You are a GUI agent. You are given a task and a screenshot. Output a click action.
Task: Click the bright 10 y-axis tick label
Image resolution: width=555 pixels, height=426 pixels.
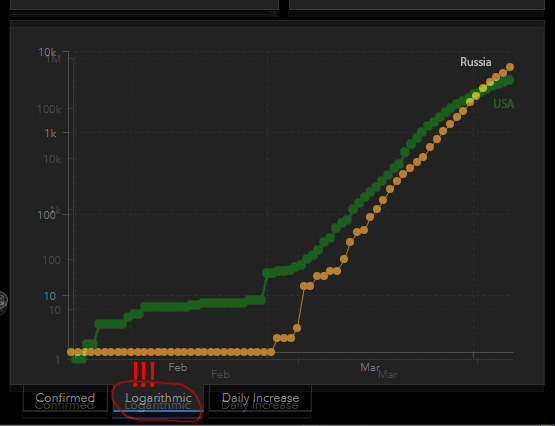tap(50, 296)
